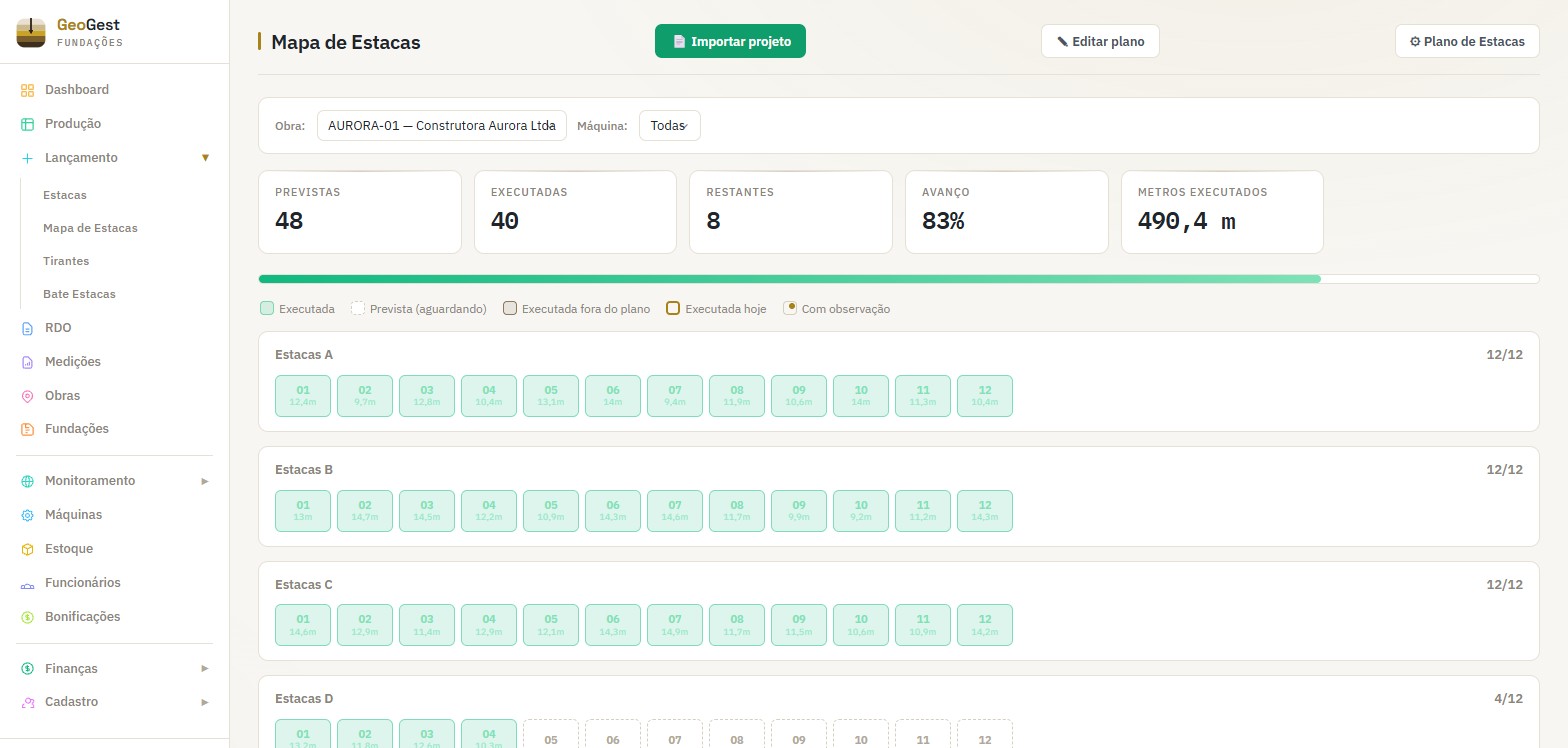The image size is (1568, 748).
Task: Click the green Executada legend swatch
Action: pos(267,309)
